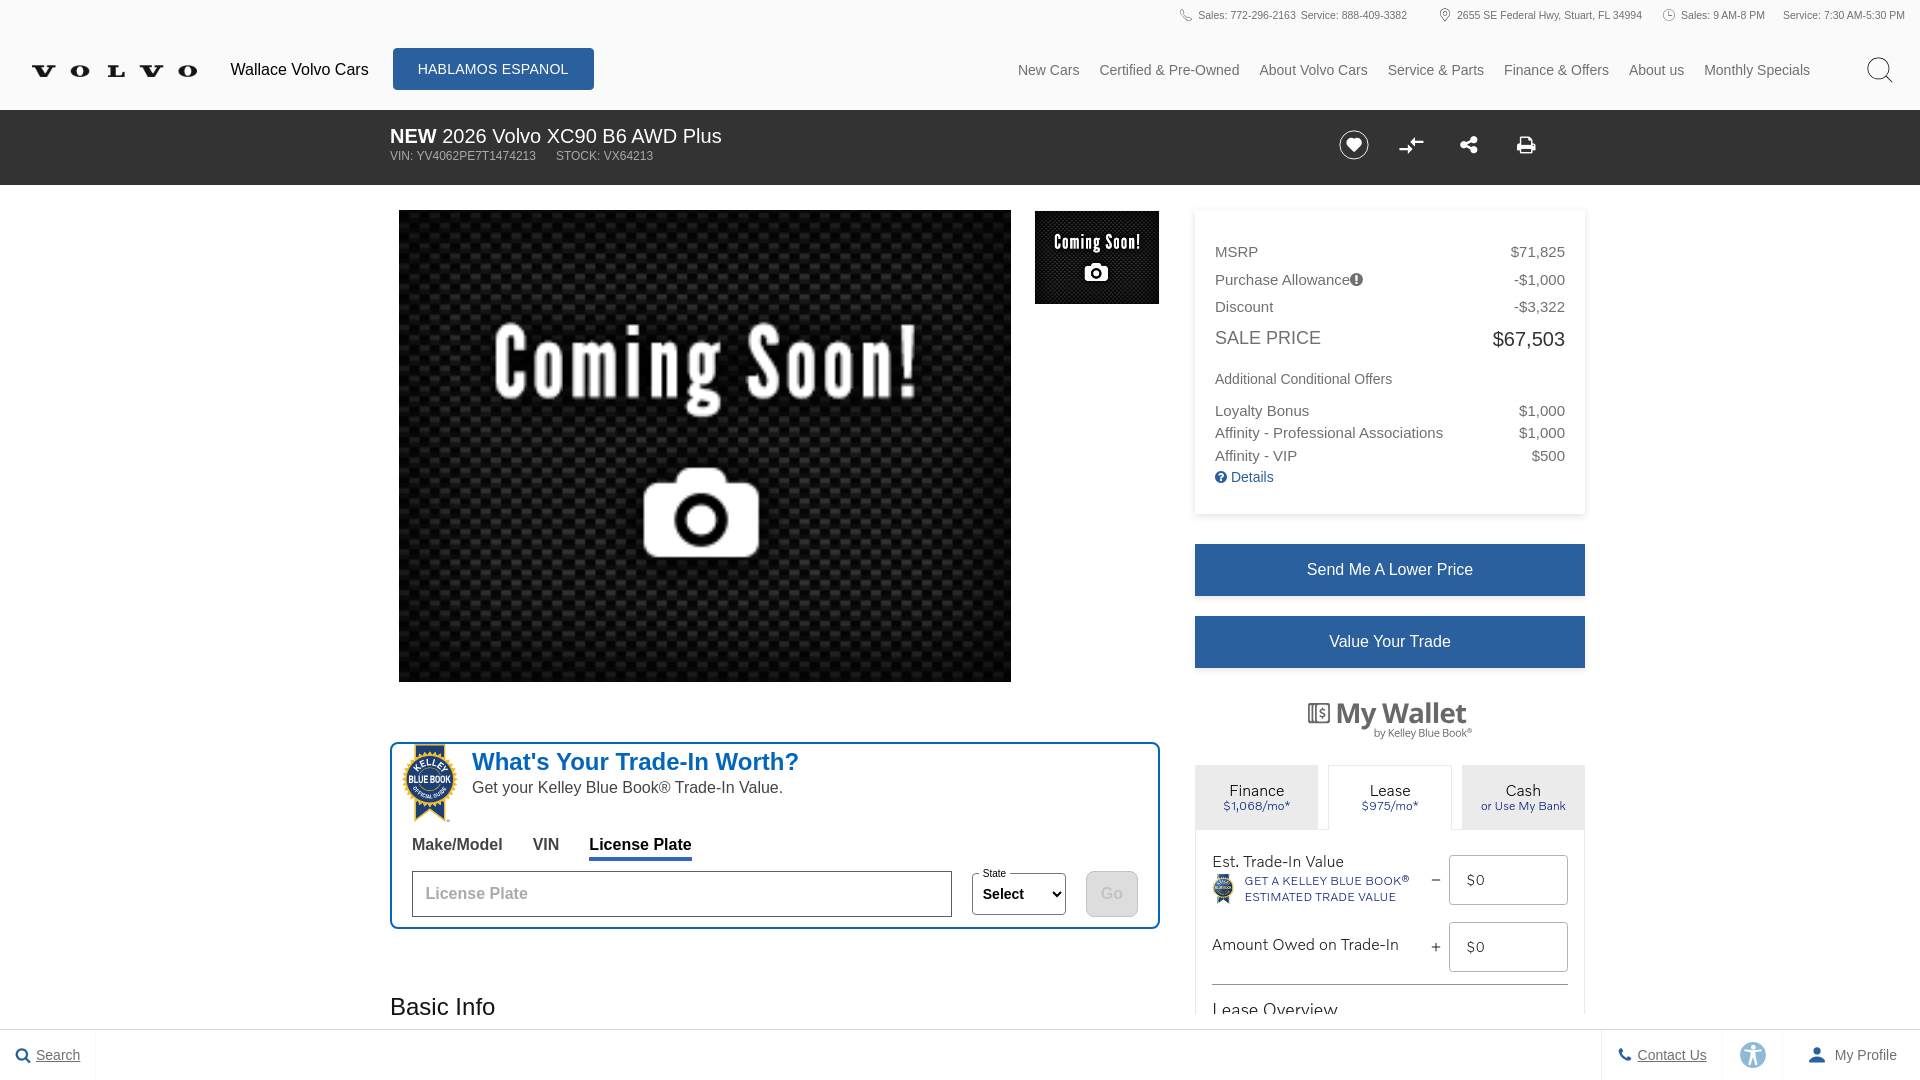Click Value Your Trade button
The width and height of the screenshot is (1920, 1080).
coord(1389,642)
